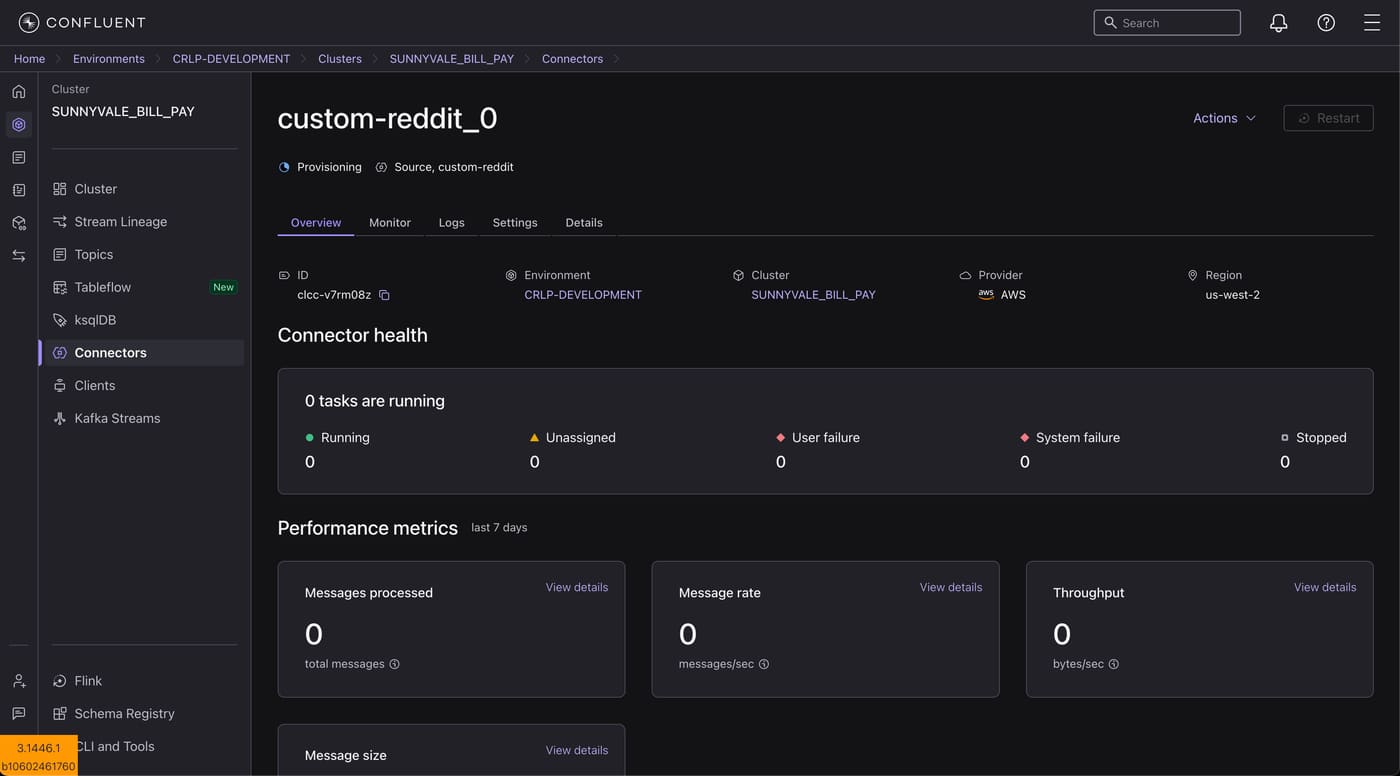This screenshot has width=1400, height=776.
Task: Click into the Search field
Action: click(1167, 23)
